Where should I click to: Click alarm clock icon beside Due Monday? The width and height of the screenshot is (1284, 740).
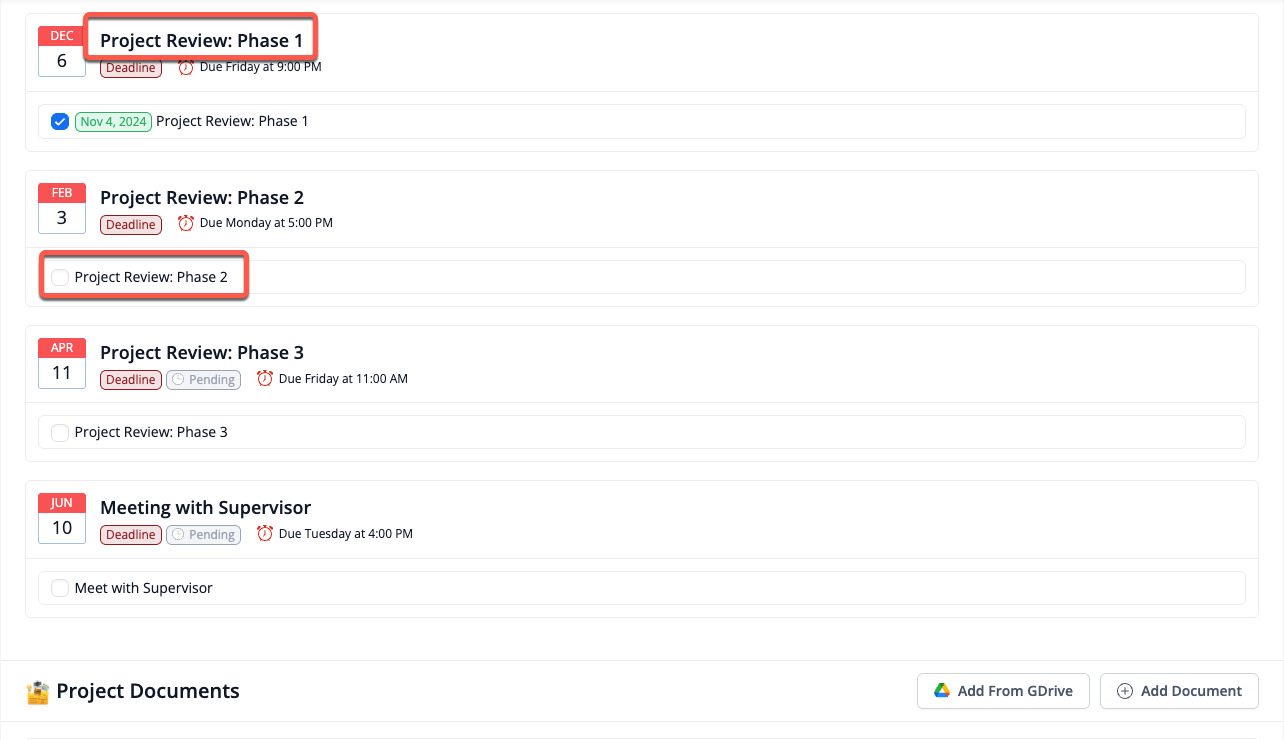tap(185, 224)
